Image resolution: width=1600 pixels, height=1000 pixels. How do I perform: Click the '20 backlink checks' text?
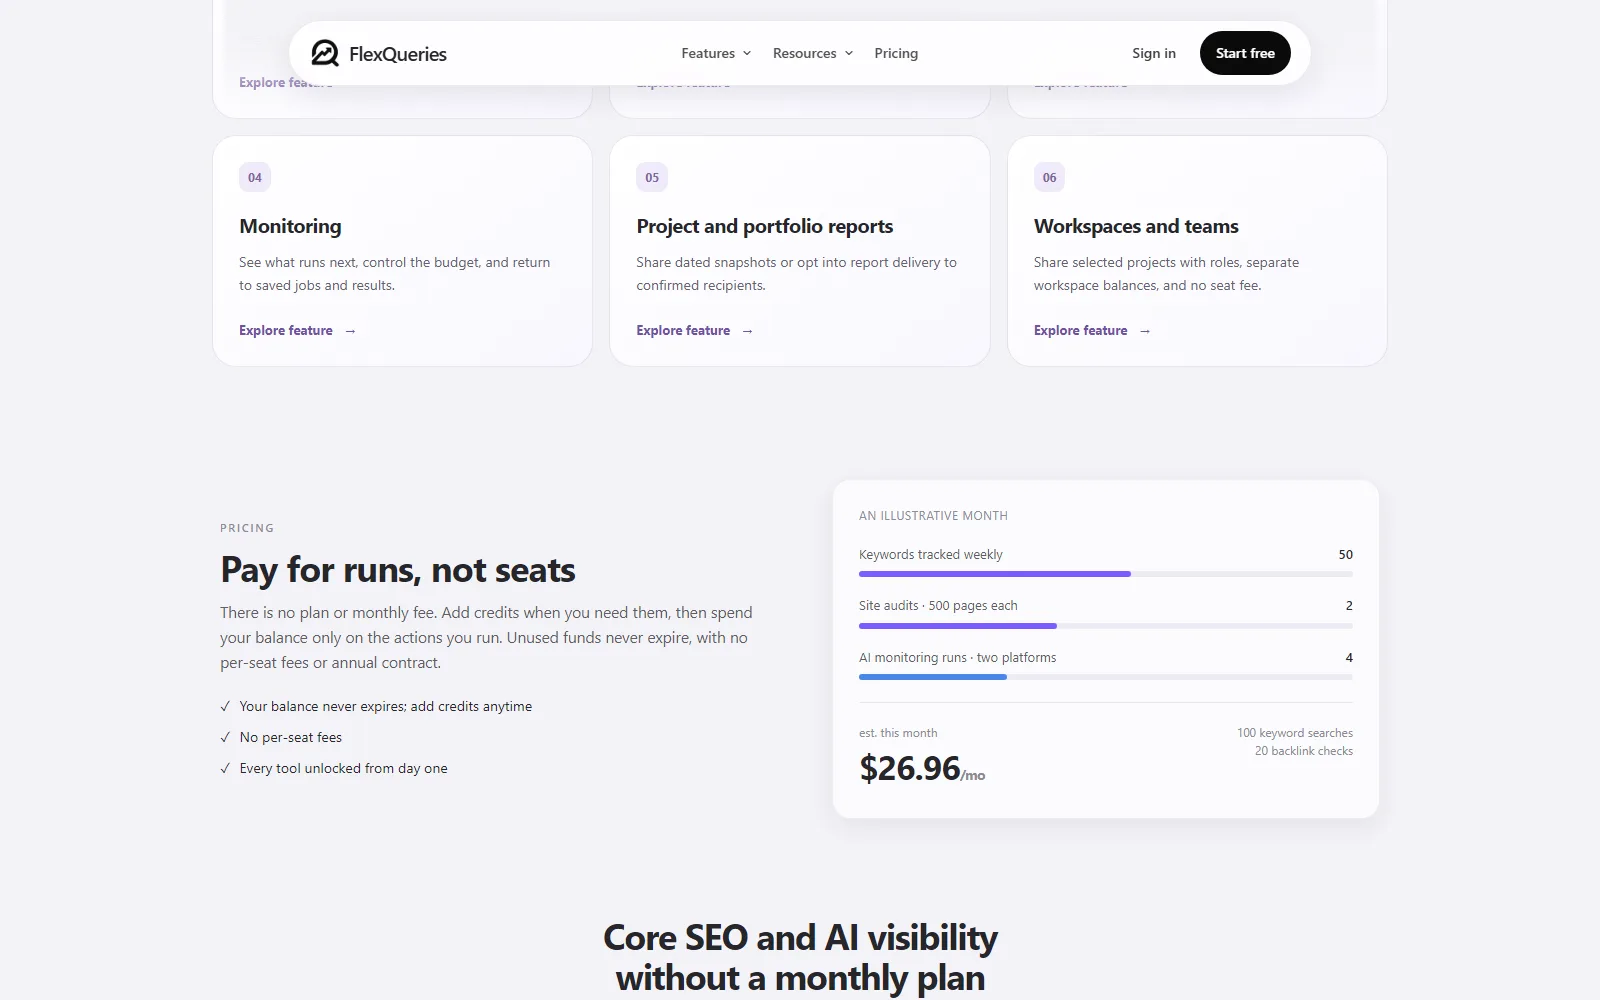[1304, 751]
